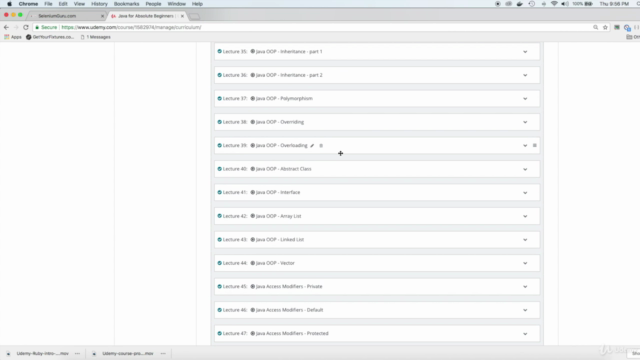The image size is (640, 360).
Task: Expand Lecture 36 Inheritance part 2 chevron
Action: pos(525,75)
